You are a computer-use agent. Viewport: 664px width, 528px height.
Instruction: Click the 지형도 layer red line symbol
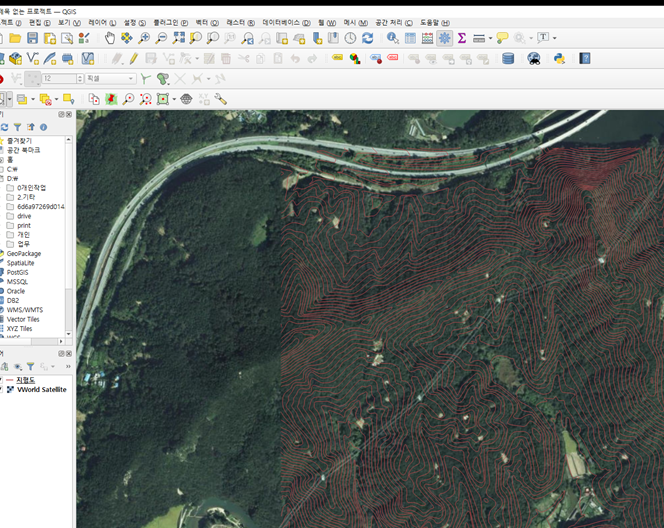coord(10,380)
